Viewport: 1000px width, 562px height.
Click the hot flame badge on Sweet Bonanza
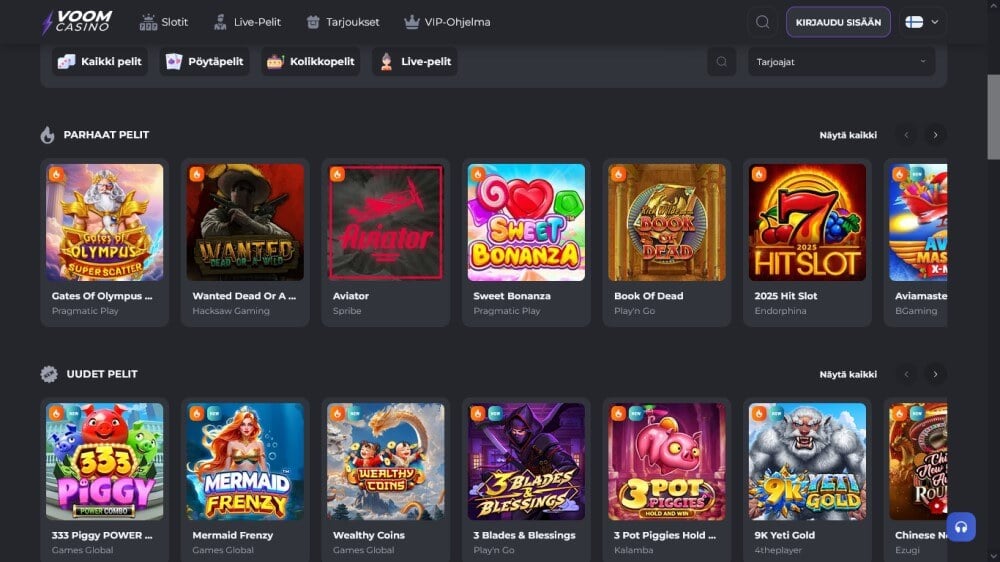478,174
